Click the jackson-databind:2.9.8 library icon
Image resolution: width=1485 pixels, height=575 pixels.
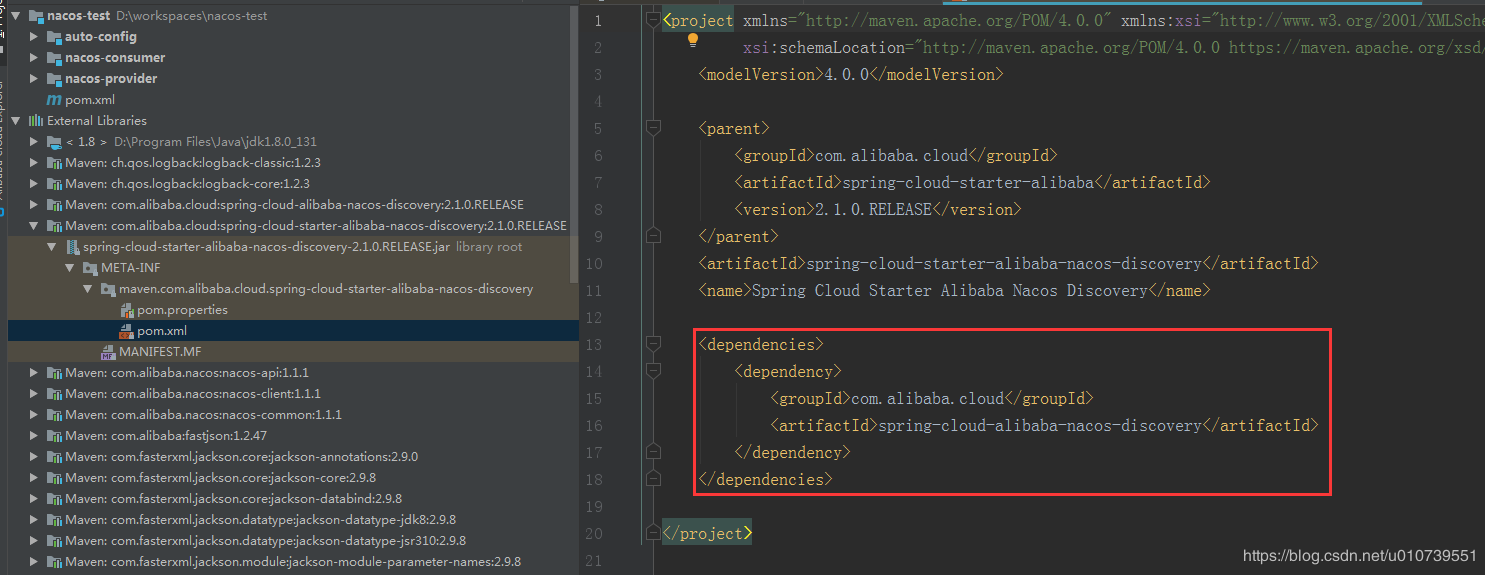[54, 499]
